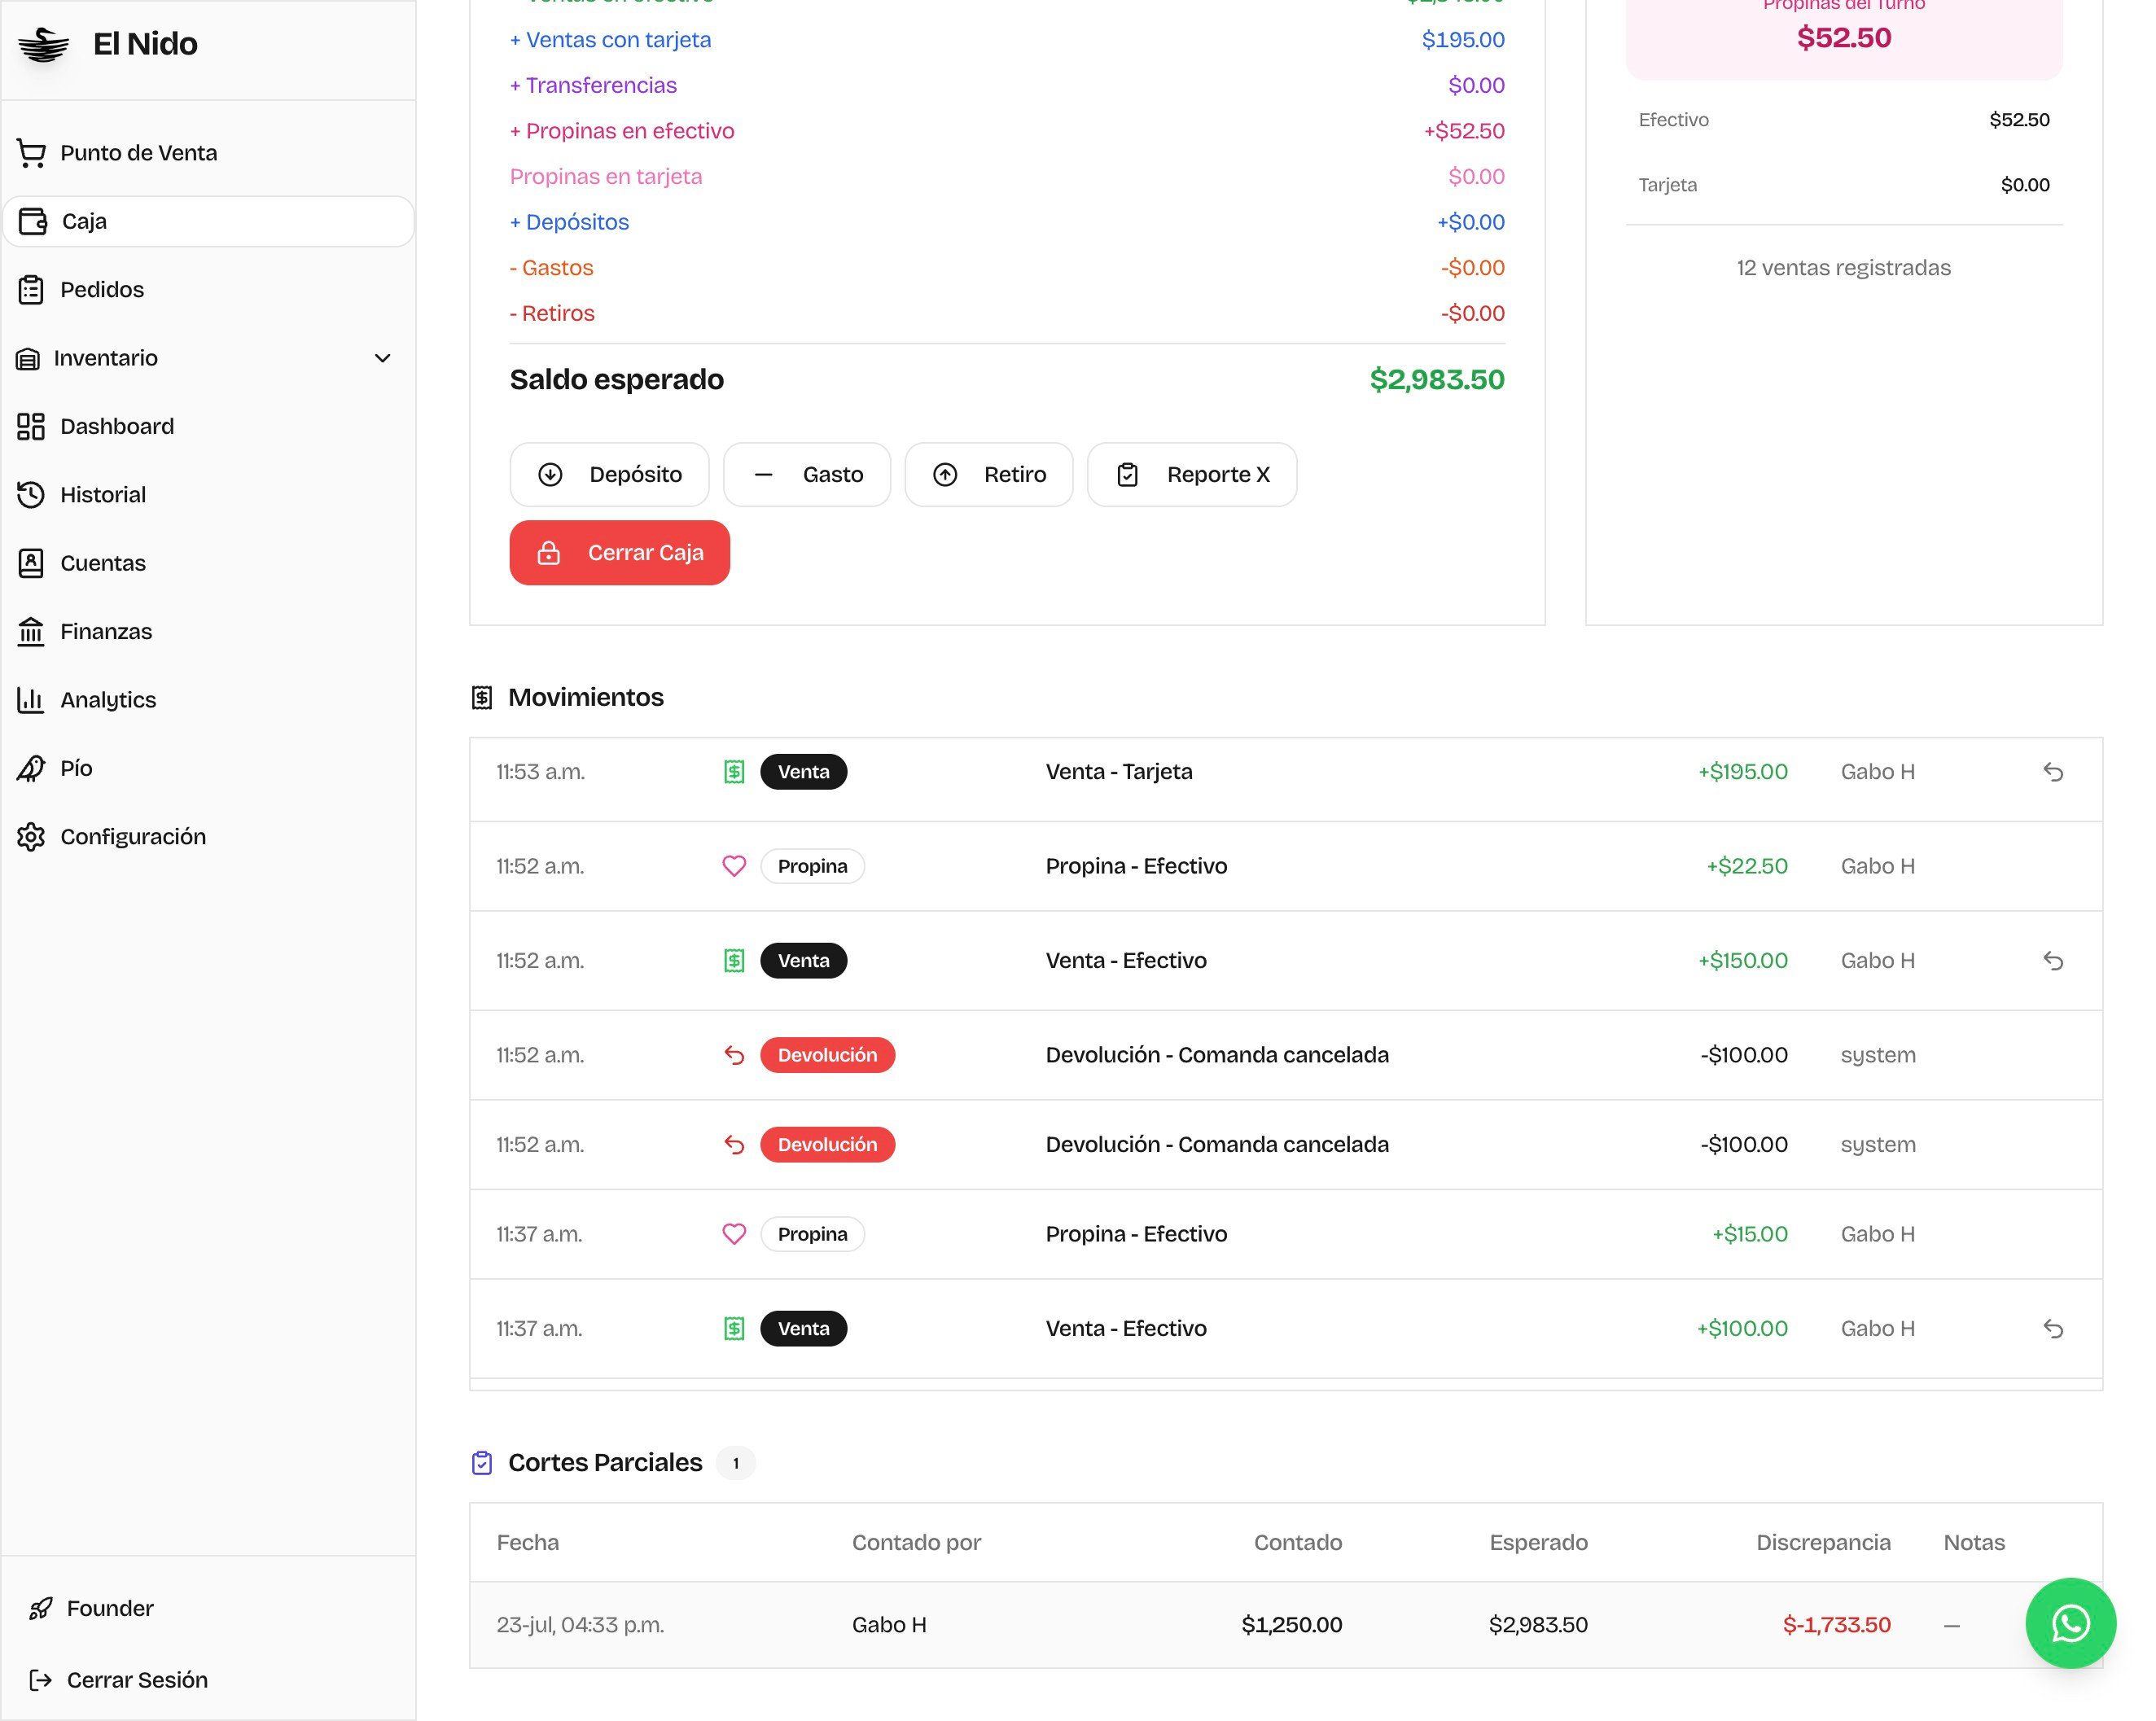
Task: Click Propinas del turno $52.50 total
Action: (x=1843, y=38)
